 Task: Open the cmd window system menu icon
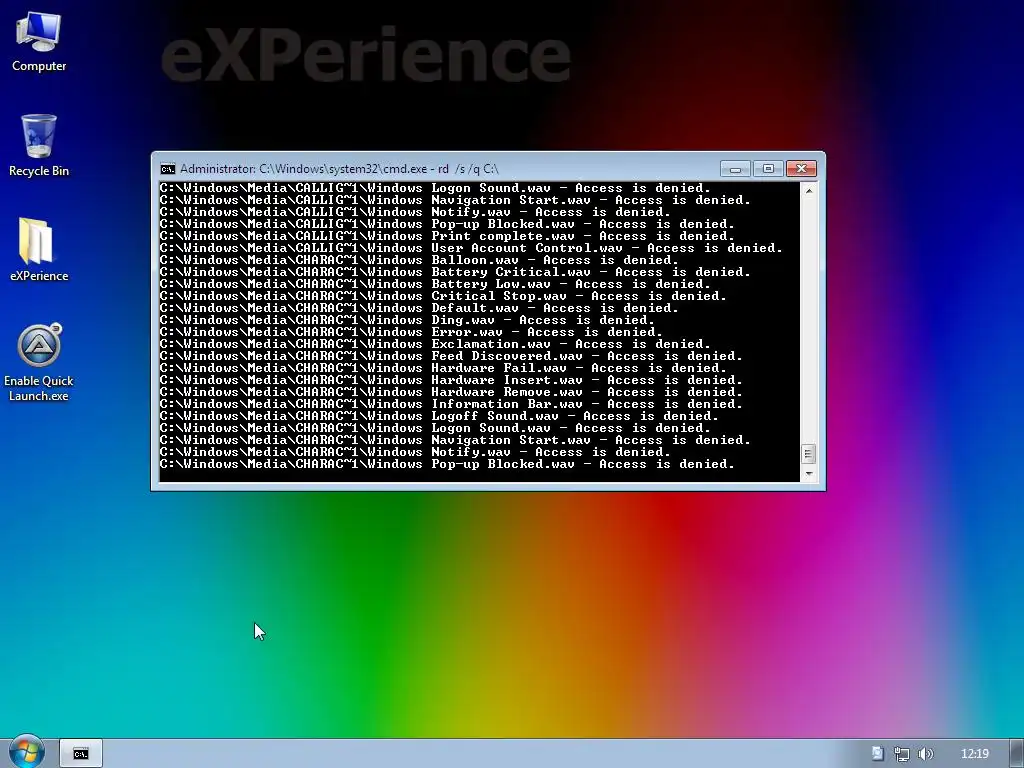tap(168, 169)
